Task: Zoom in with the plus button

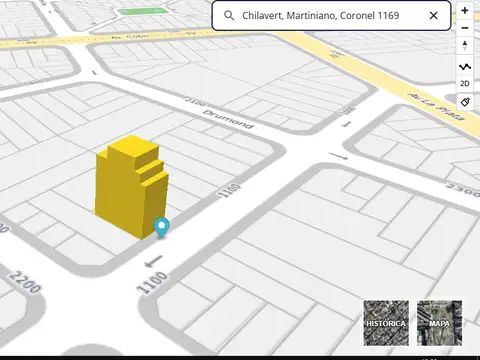Action: tap(465, 11)
